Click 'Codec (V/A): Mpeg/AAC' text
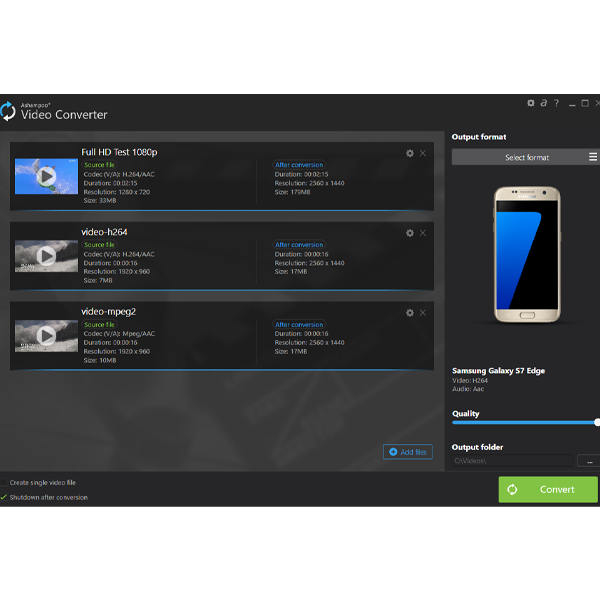This screenshot has width=600, height=600. pos(119,334)
